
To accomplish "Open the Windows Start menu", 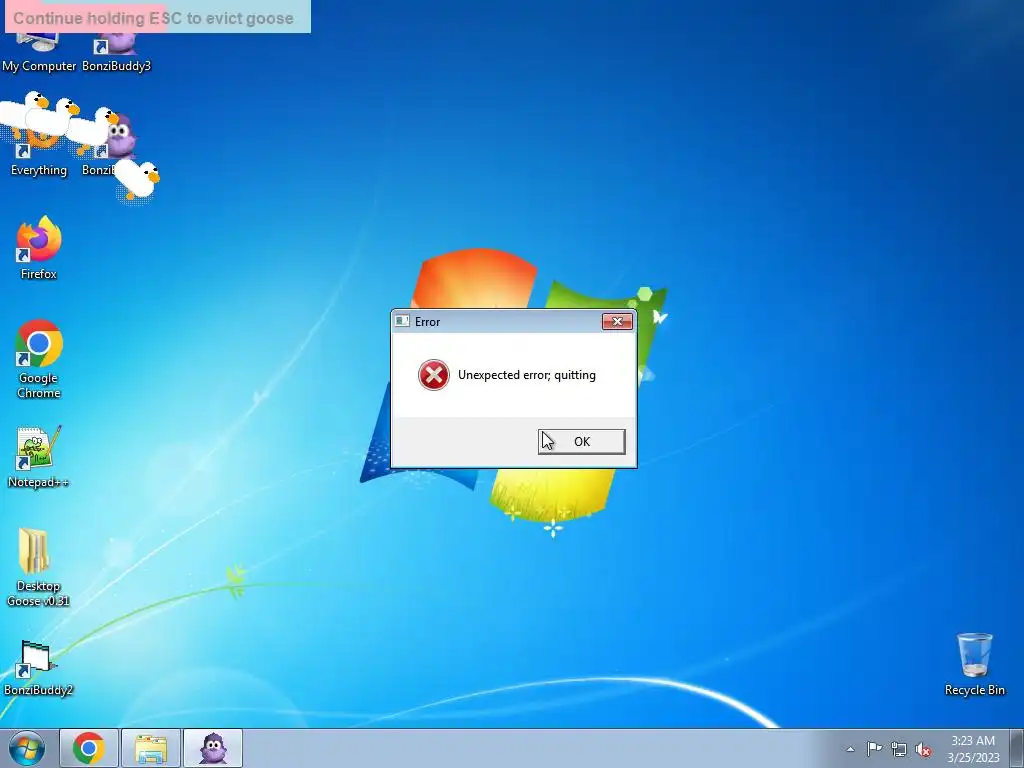I will [x=27, y=748].
